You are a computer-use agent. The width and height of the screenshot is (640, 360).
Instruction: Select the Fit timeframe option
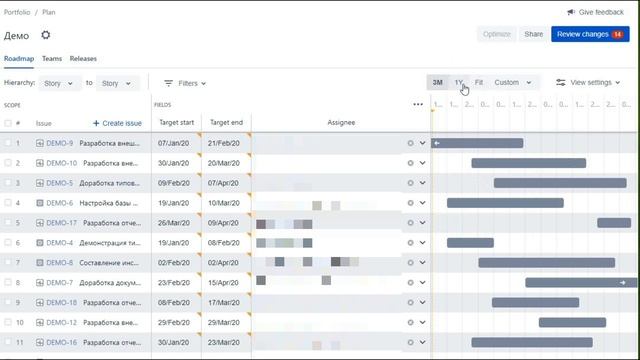[x=479, y=82]
